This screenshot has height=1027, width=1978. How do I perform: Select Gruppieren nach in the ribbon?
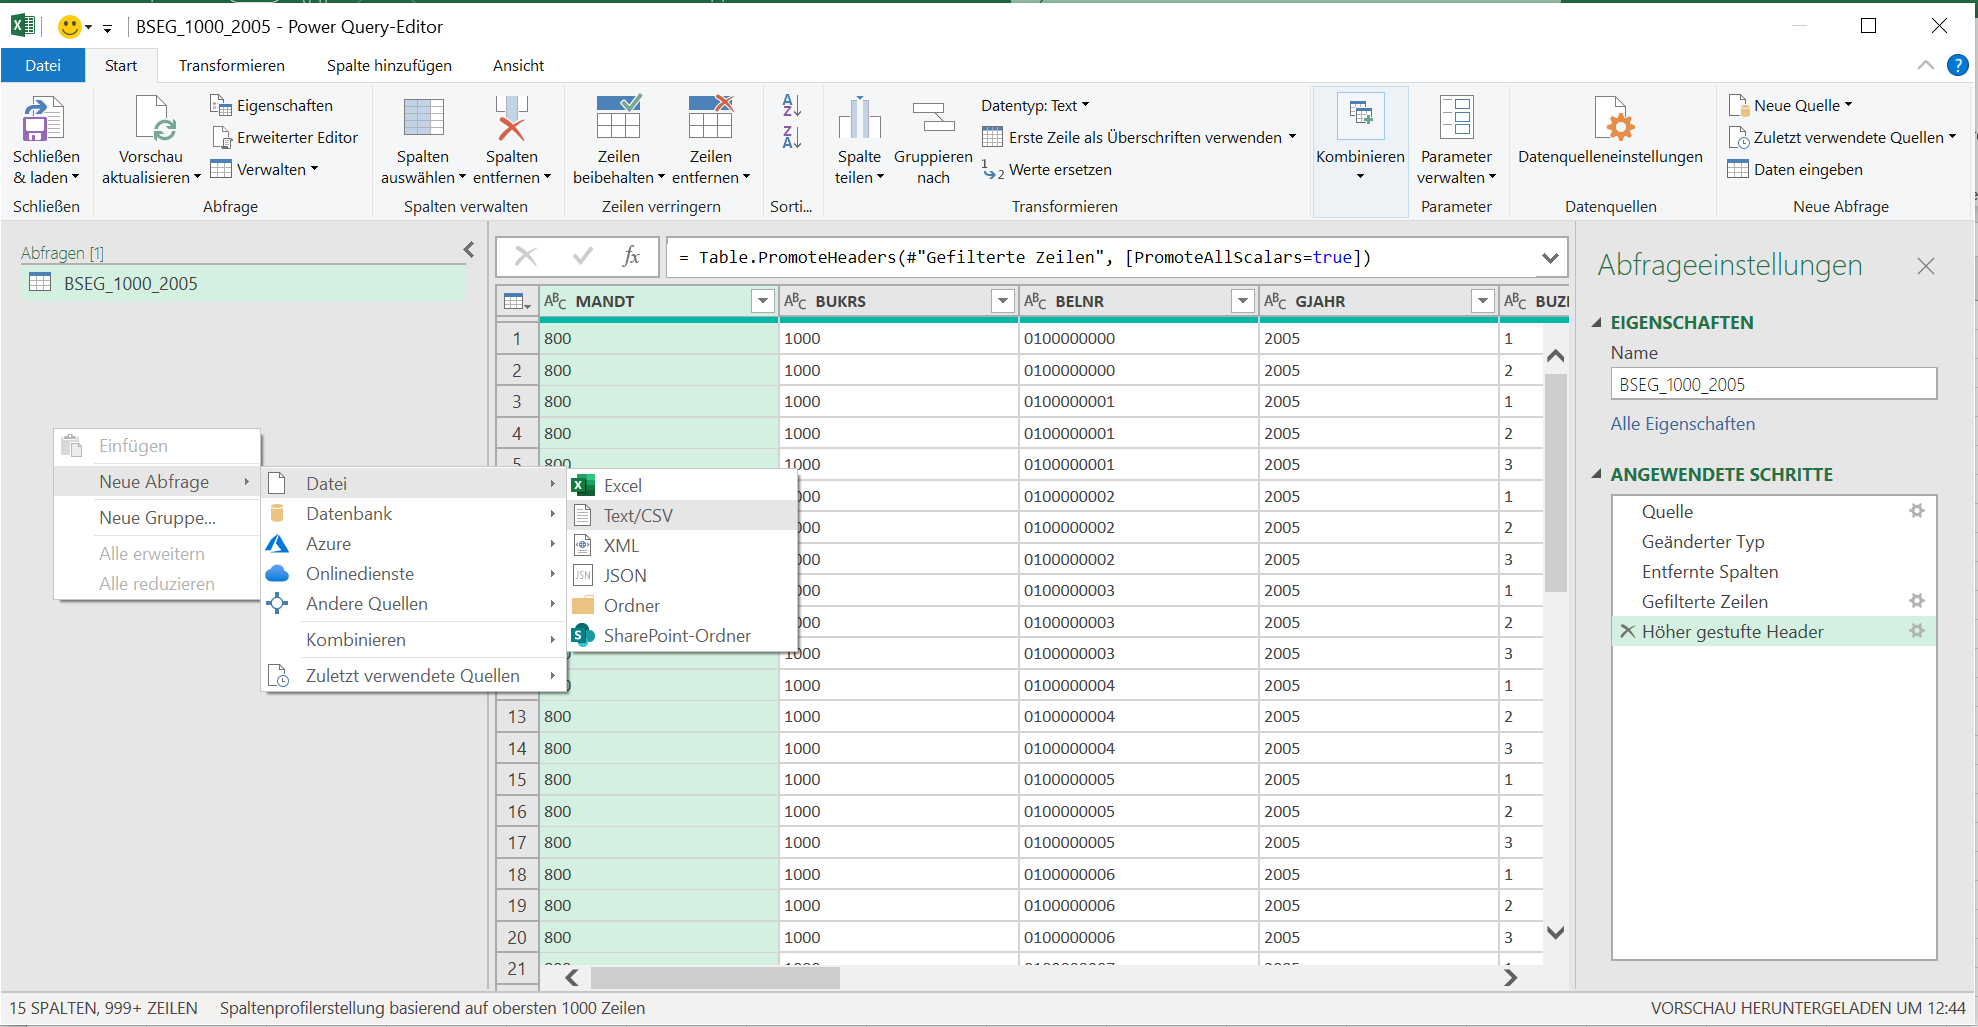tap(932, 140)
